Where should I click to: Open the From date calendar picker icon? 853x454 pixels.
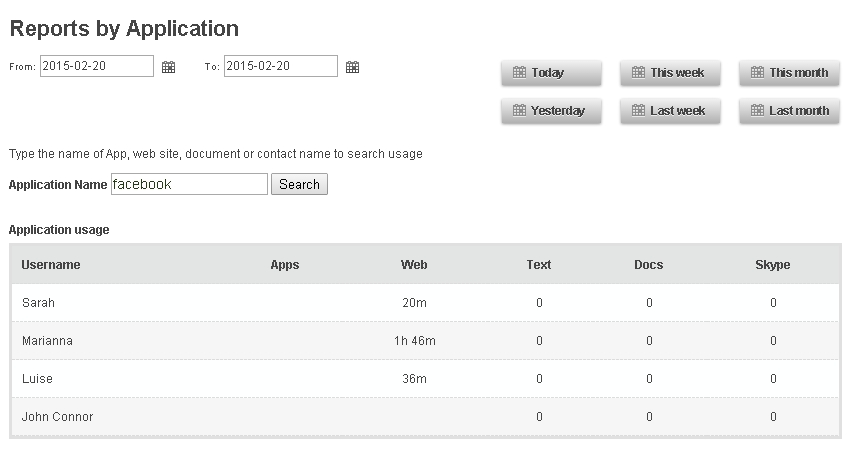click(x=169, y=67)
